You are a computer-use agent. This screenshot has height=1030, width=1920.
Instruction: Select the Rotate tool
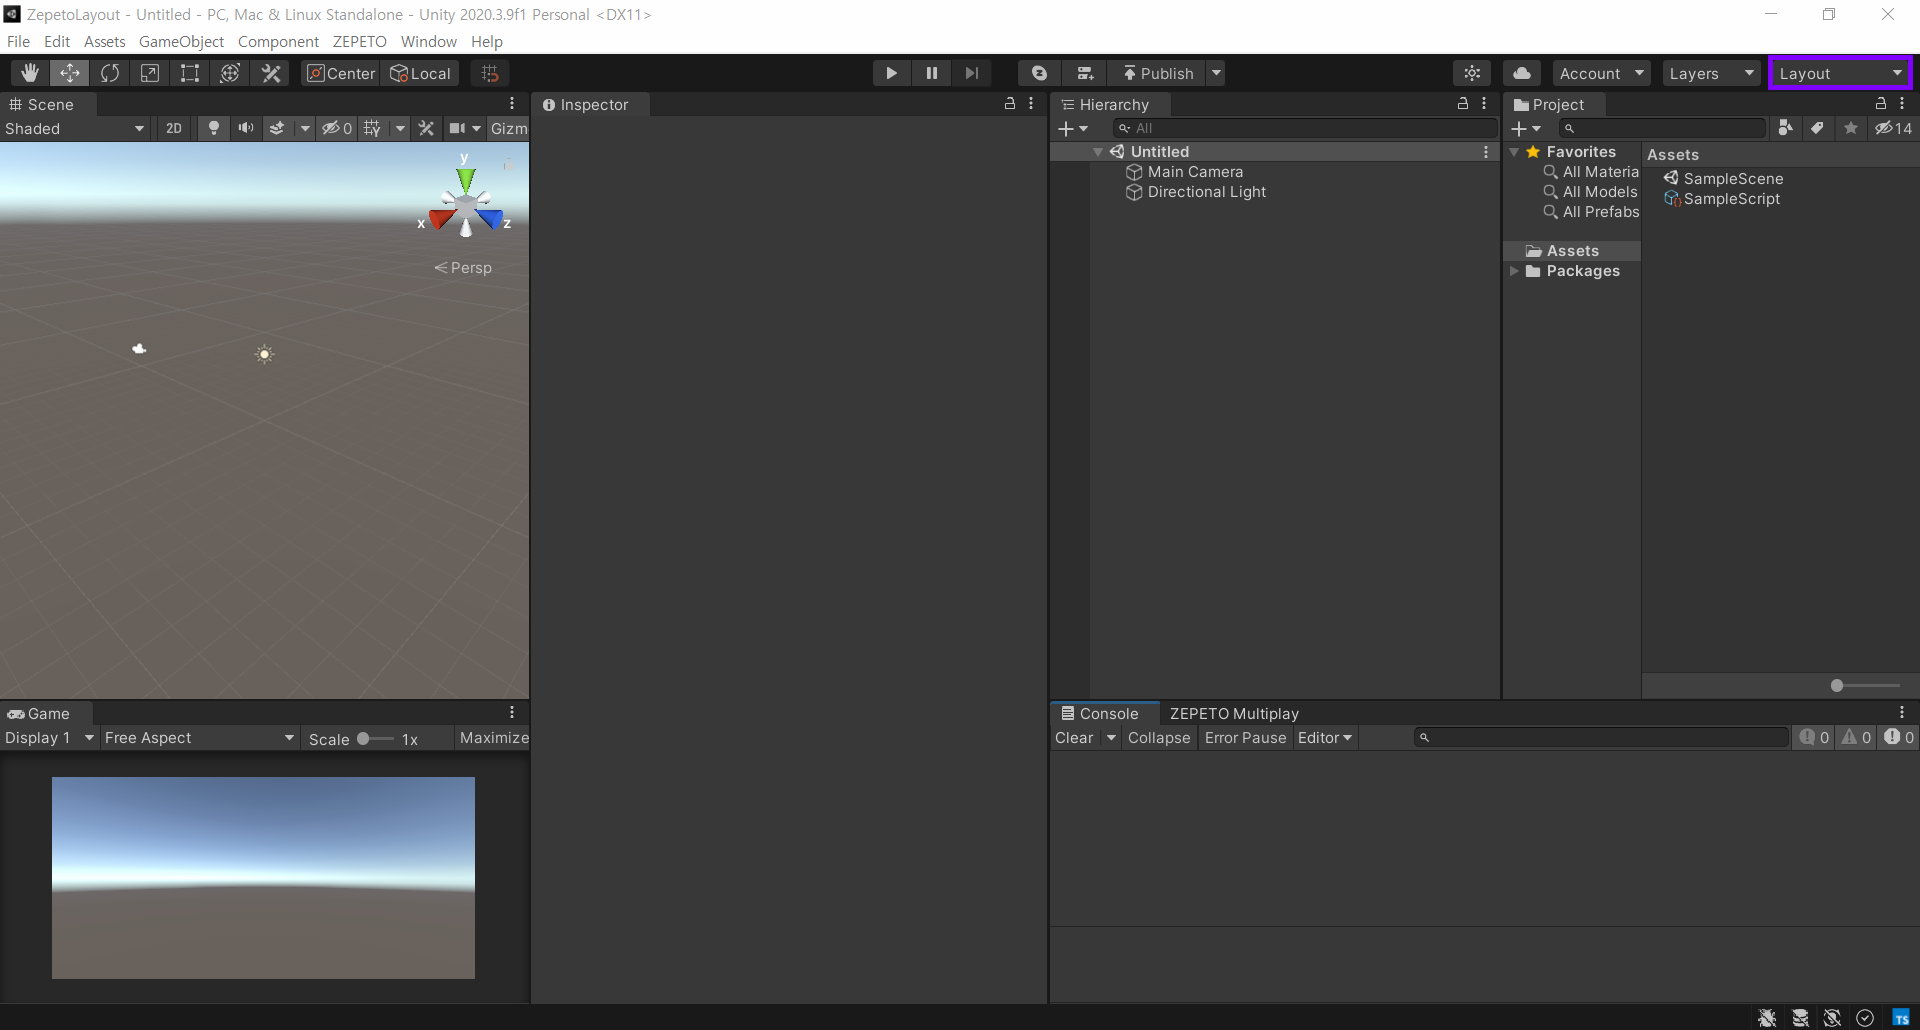[110, 73]
